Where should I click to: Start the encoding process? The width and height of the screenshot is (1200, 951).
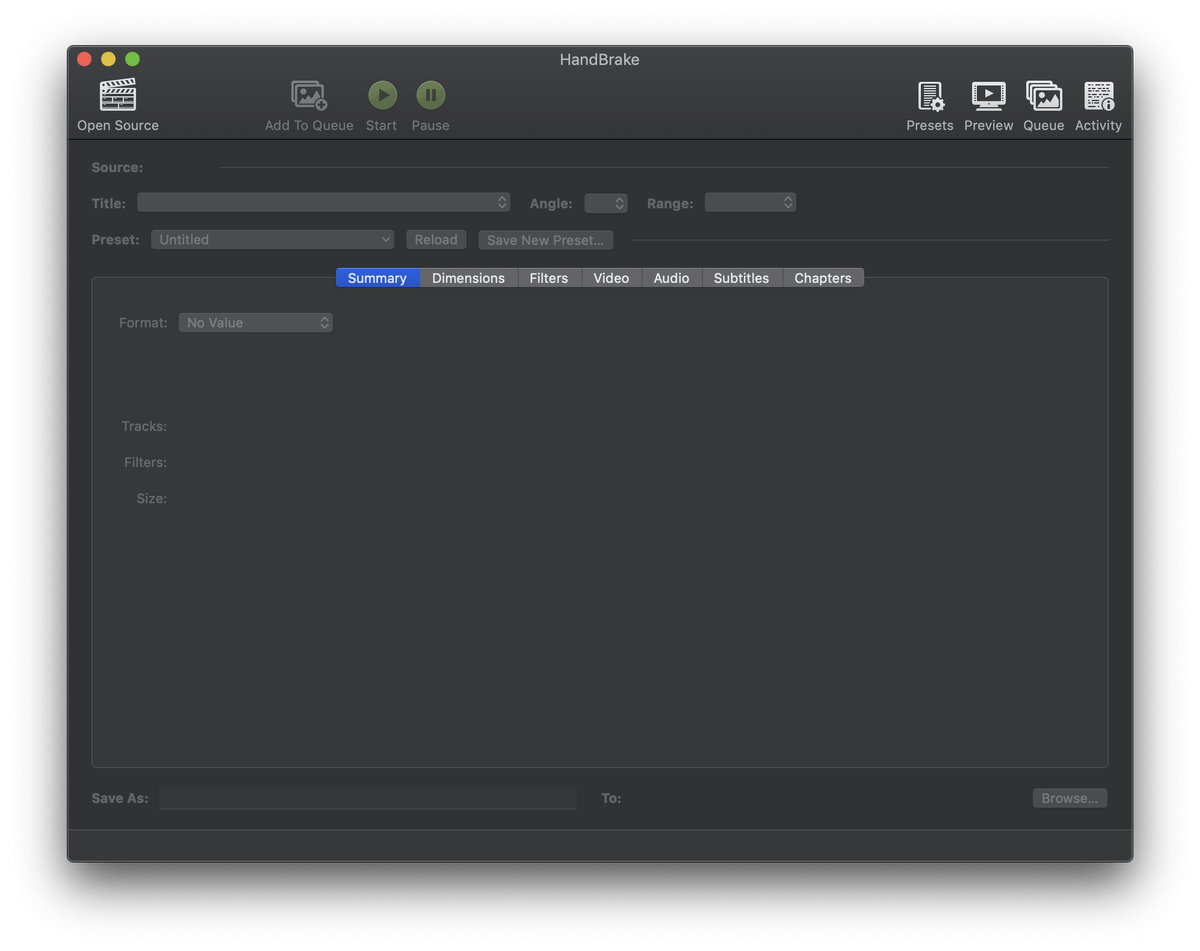click(381, 95)
